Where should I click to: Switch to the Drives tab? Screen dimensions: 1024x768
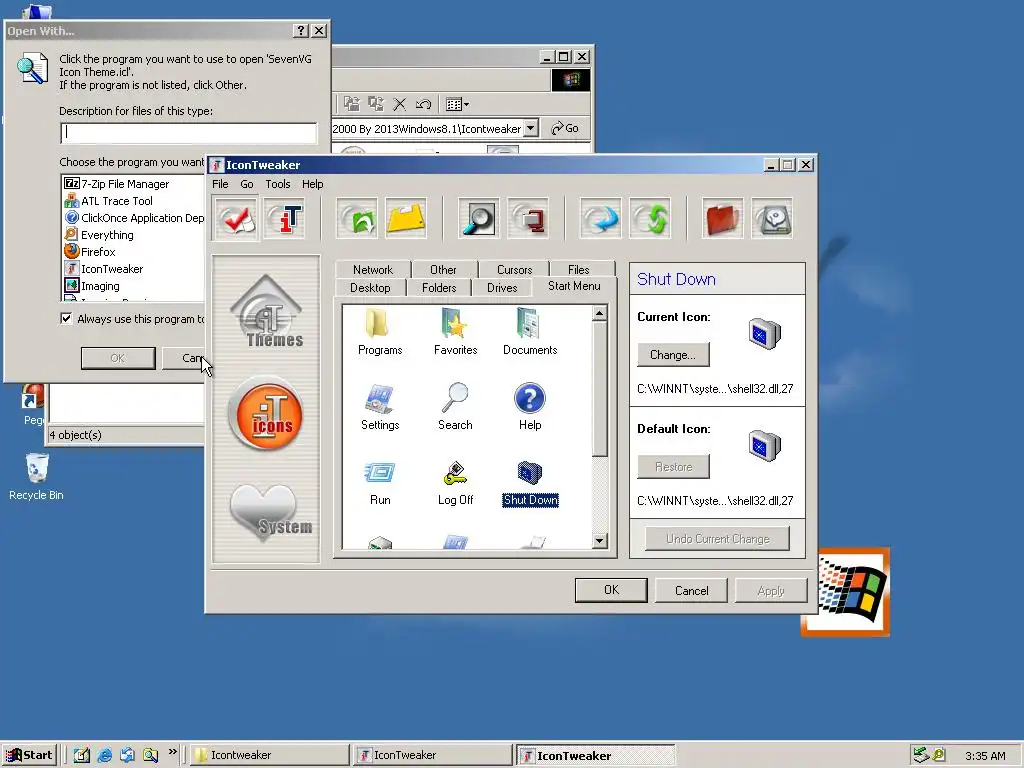tap(502, 287)
